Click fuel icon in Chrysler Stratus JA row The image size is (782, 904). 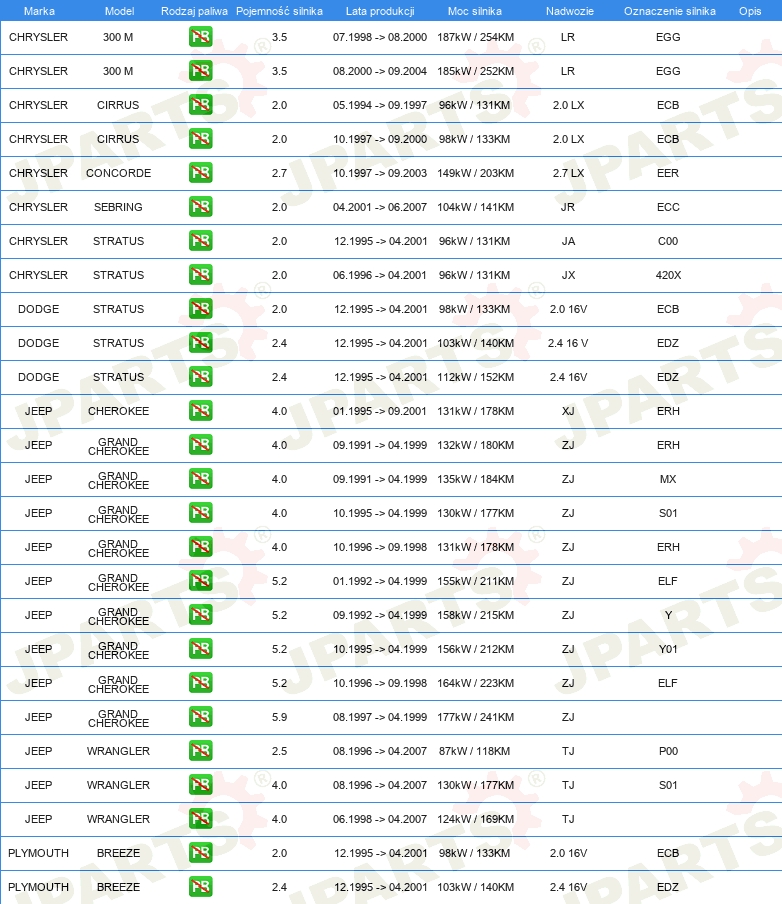tap(201, 241)
